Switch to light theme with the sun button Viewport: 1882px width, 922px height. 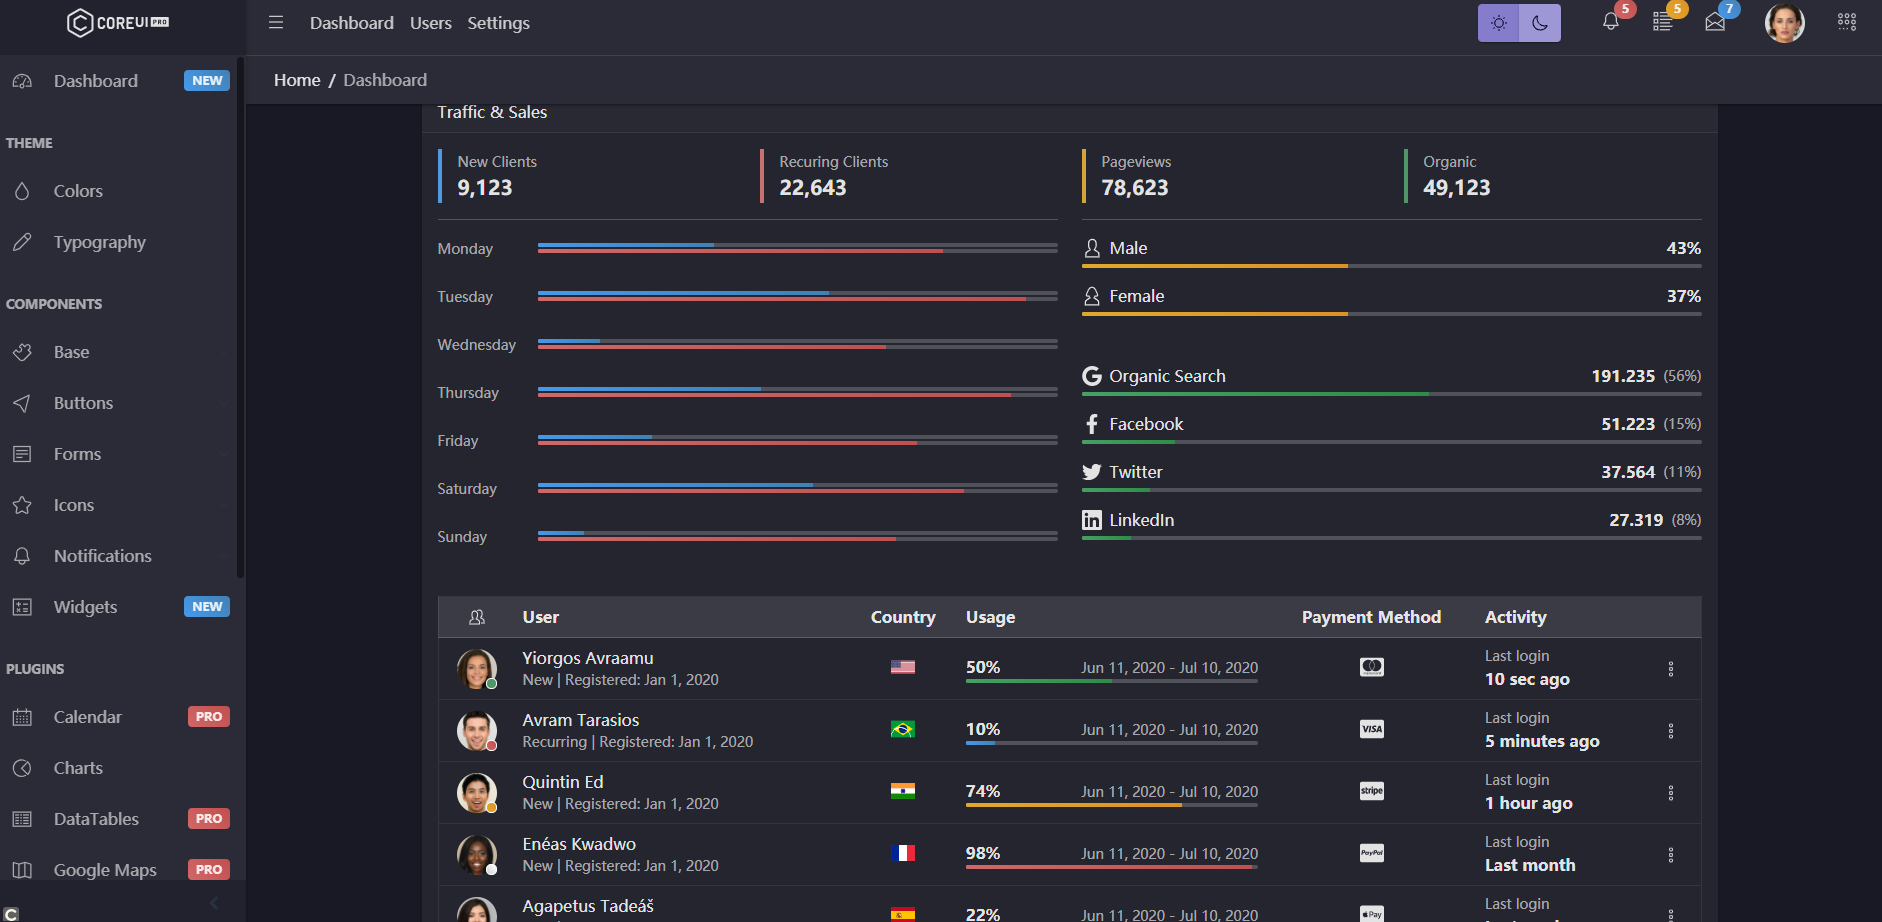pyautogui.click(x=1498, y=23)
